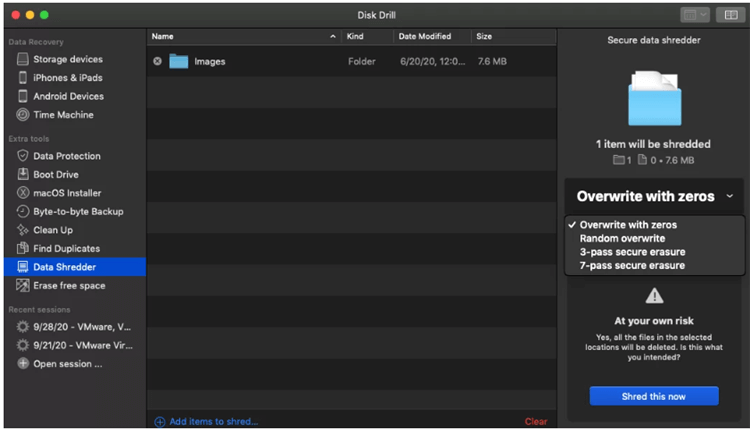
Task: Pick the 7-pass secure erasure option
Action: tap(632, 266)
